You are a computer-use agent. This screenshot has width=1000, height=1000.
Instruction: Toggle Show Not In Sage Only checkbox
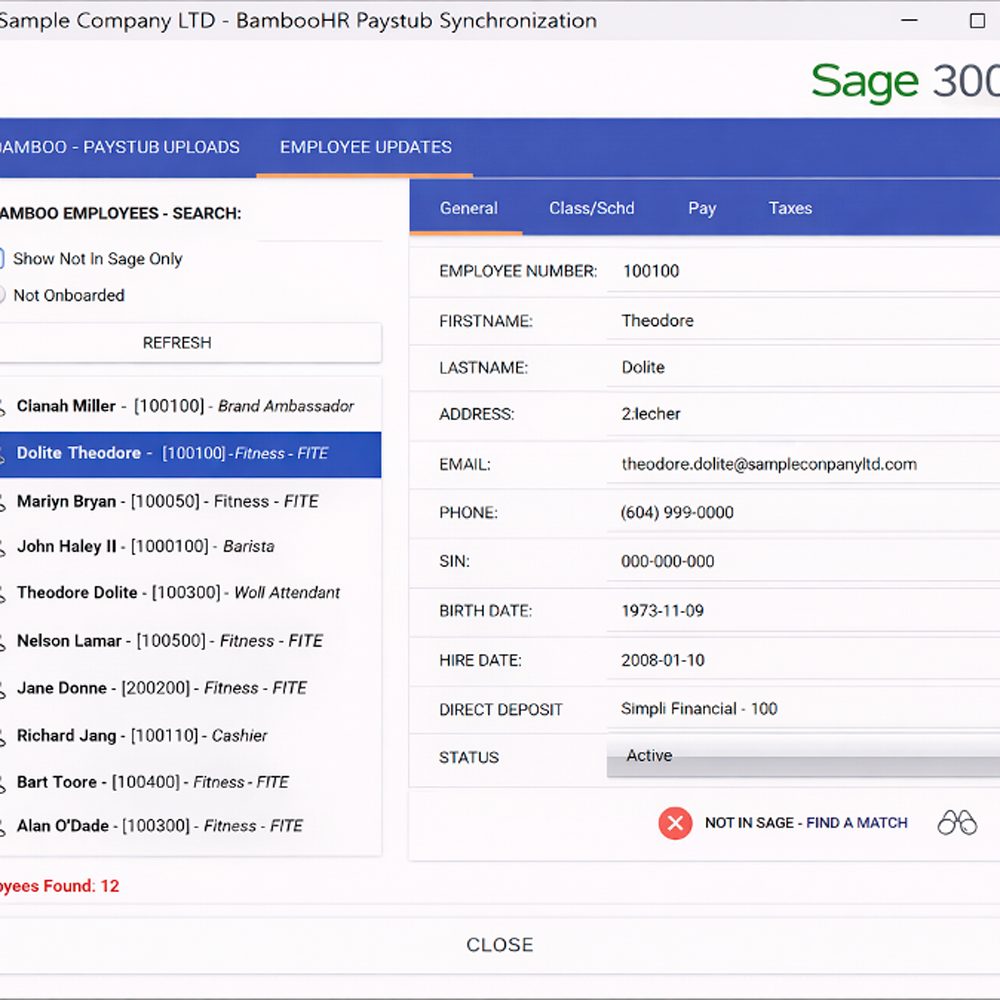[x=2, y=258]
